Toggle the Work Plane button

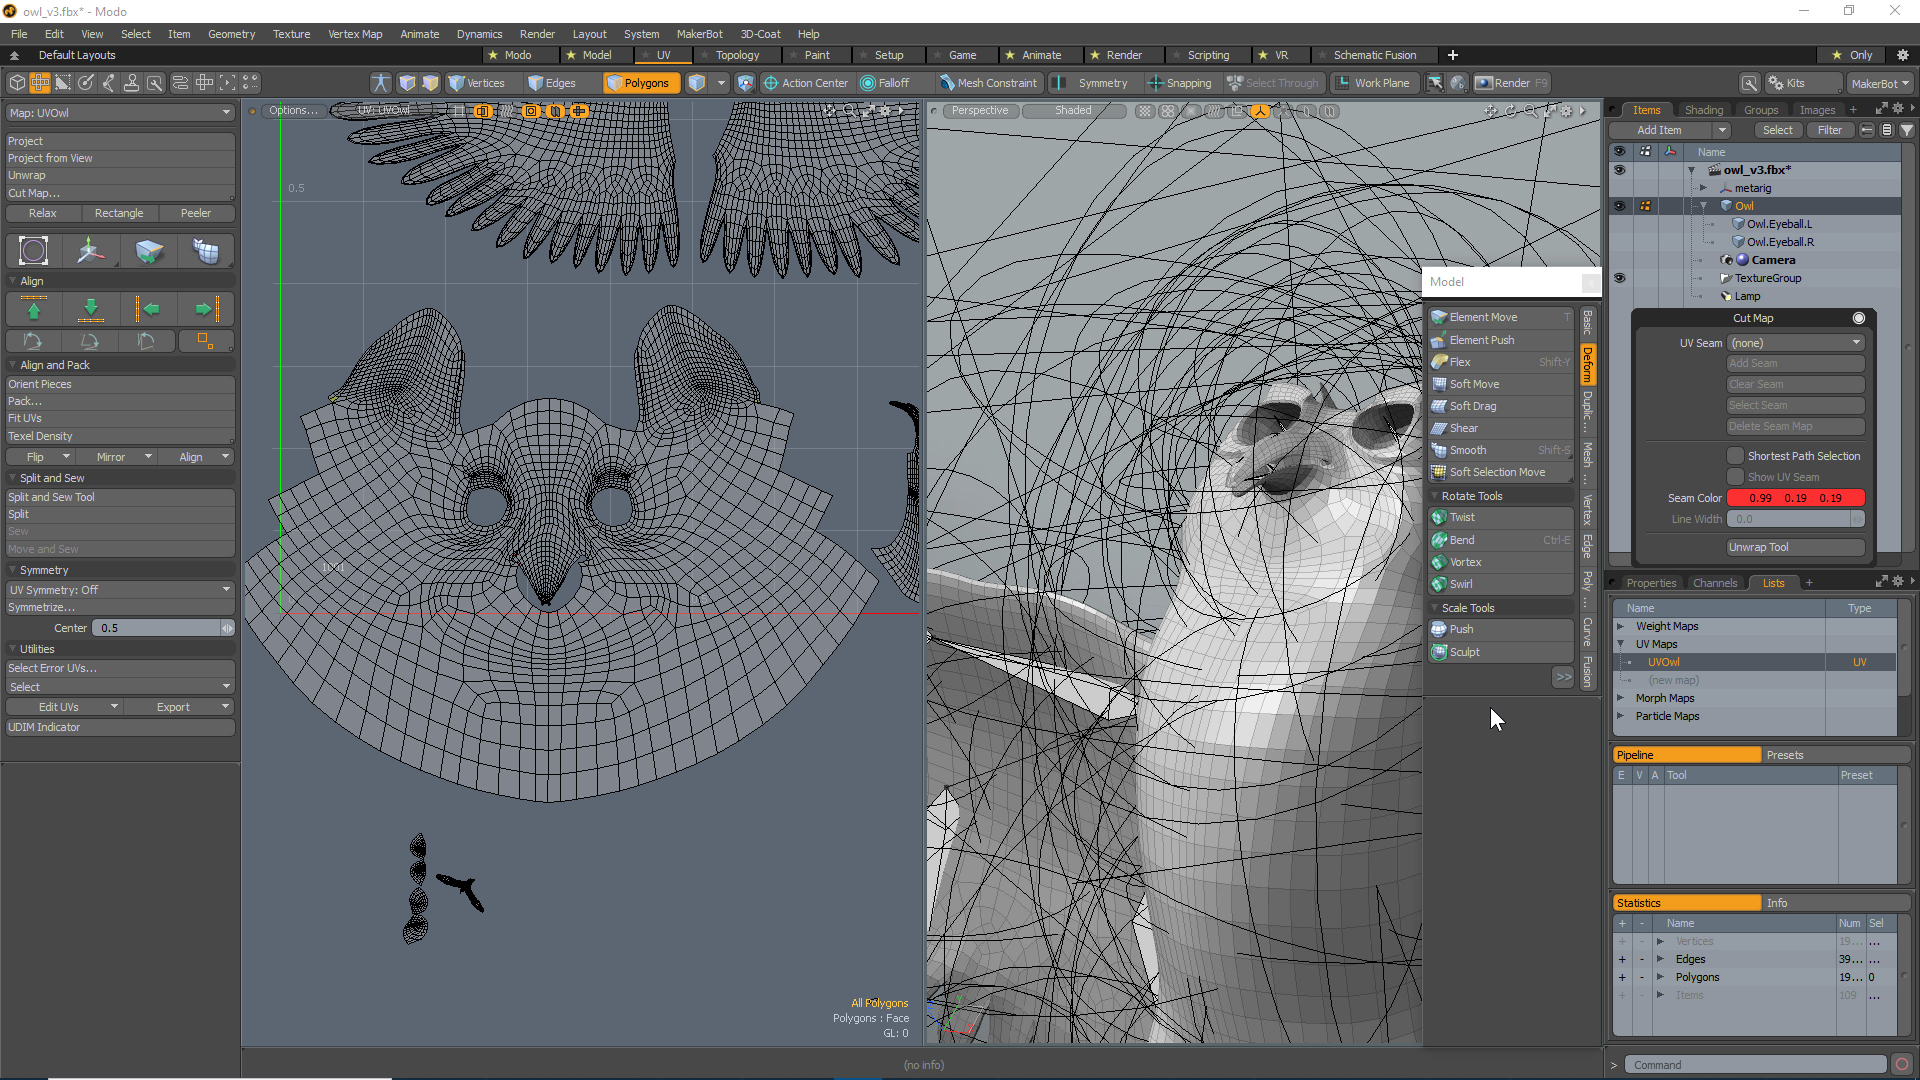coord(1372,83)
